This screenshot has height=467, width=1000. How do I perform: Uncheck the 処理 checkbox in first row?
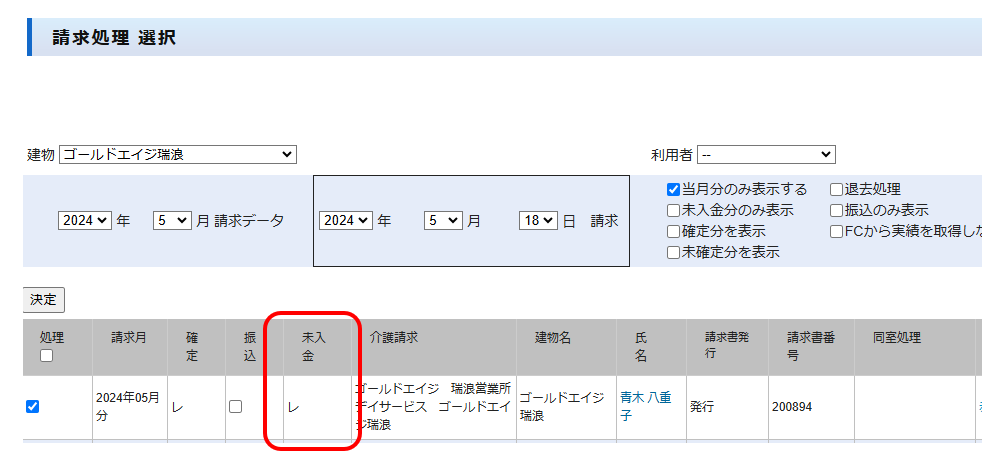pos(32,407)
